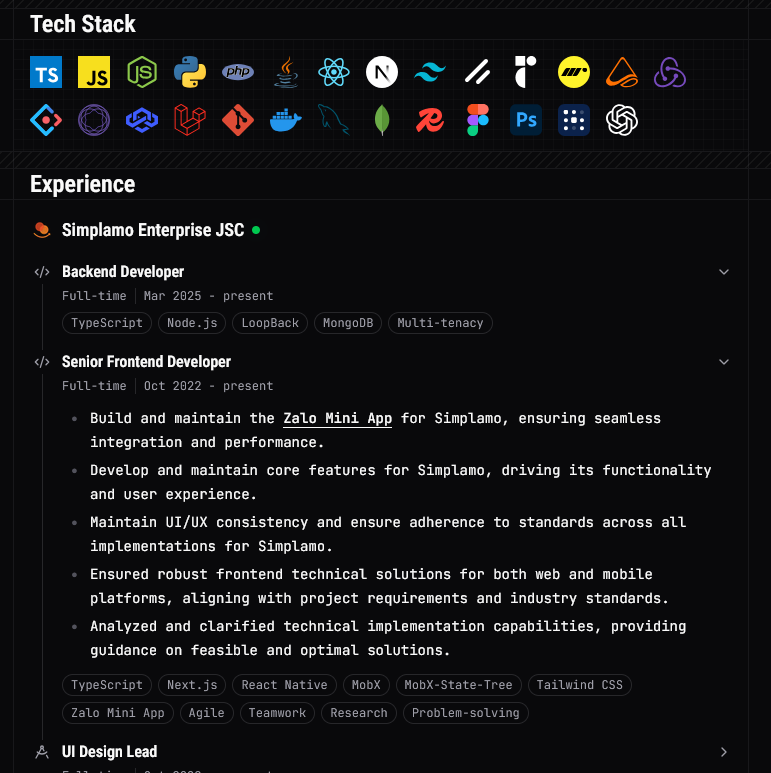The image size is (771, 773).
Task: Click the Docker whale icon
Action: pyautogui.click(x=286, y=120)
